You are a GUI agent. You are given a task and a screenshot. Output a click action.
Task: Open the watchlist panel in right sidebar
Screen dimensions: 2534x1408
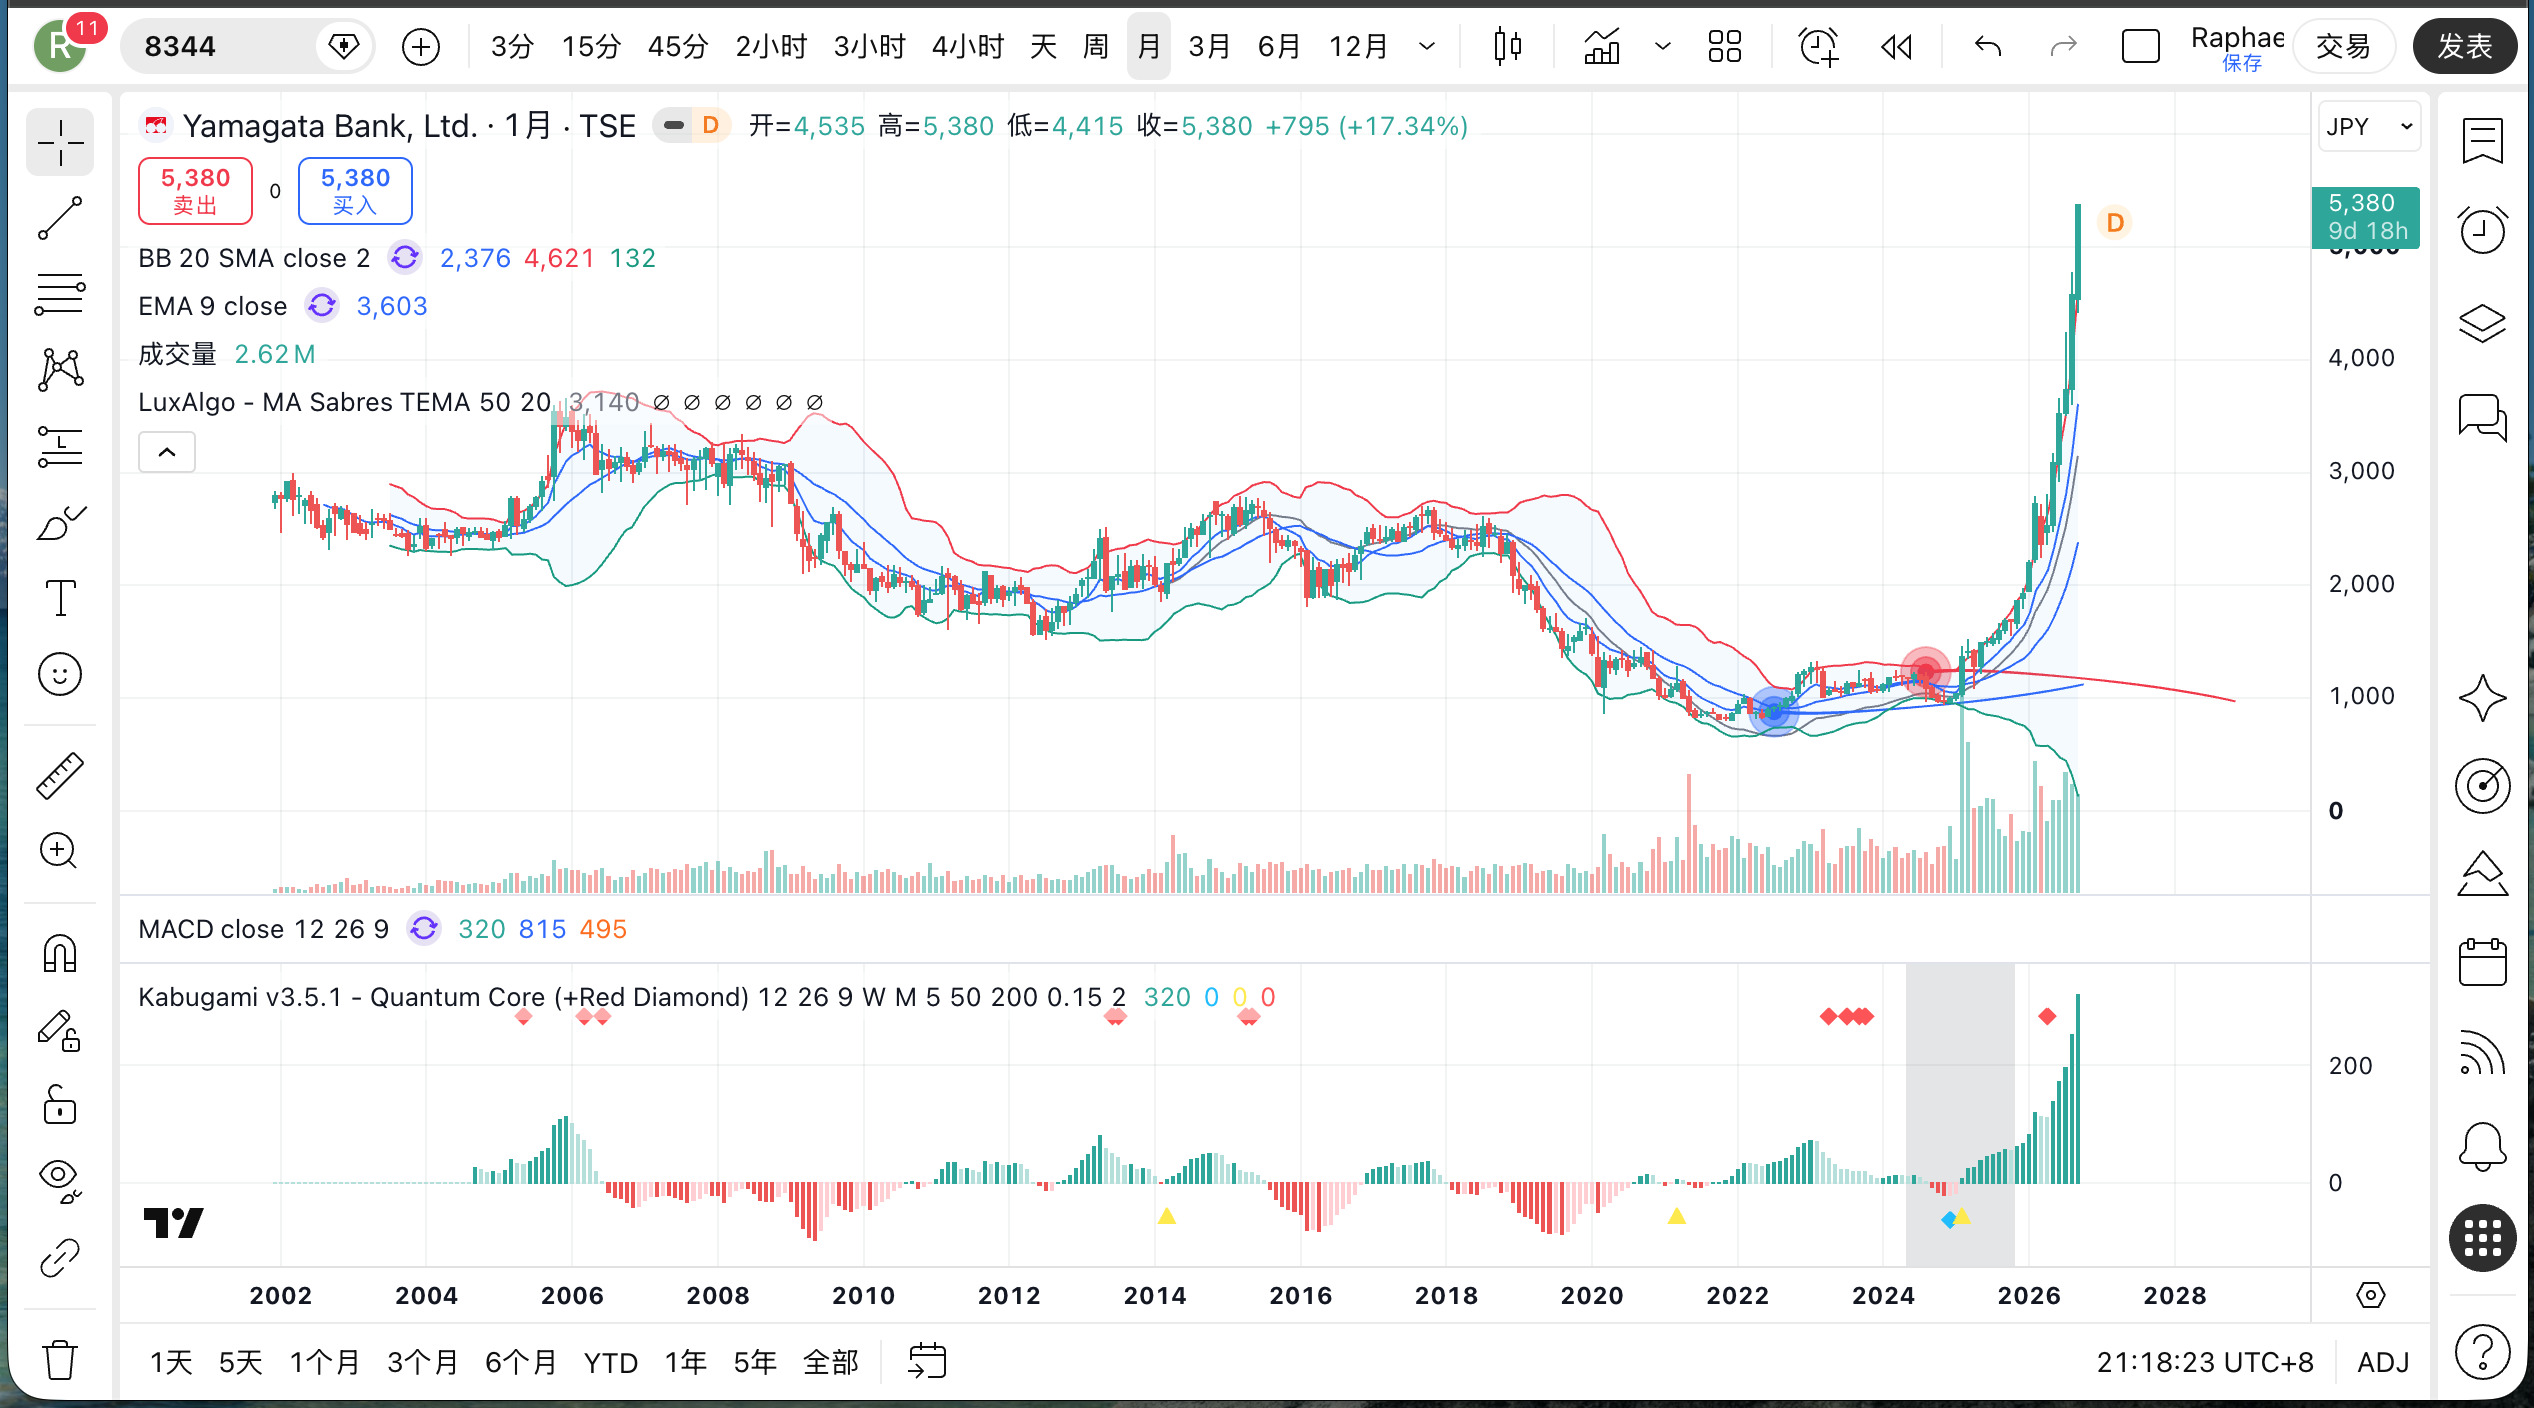(x=2483, y=141)
